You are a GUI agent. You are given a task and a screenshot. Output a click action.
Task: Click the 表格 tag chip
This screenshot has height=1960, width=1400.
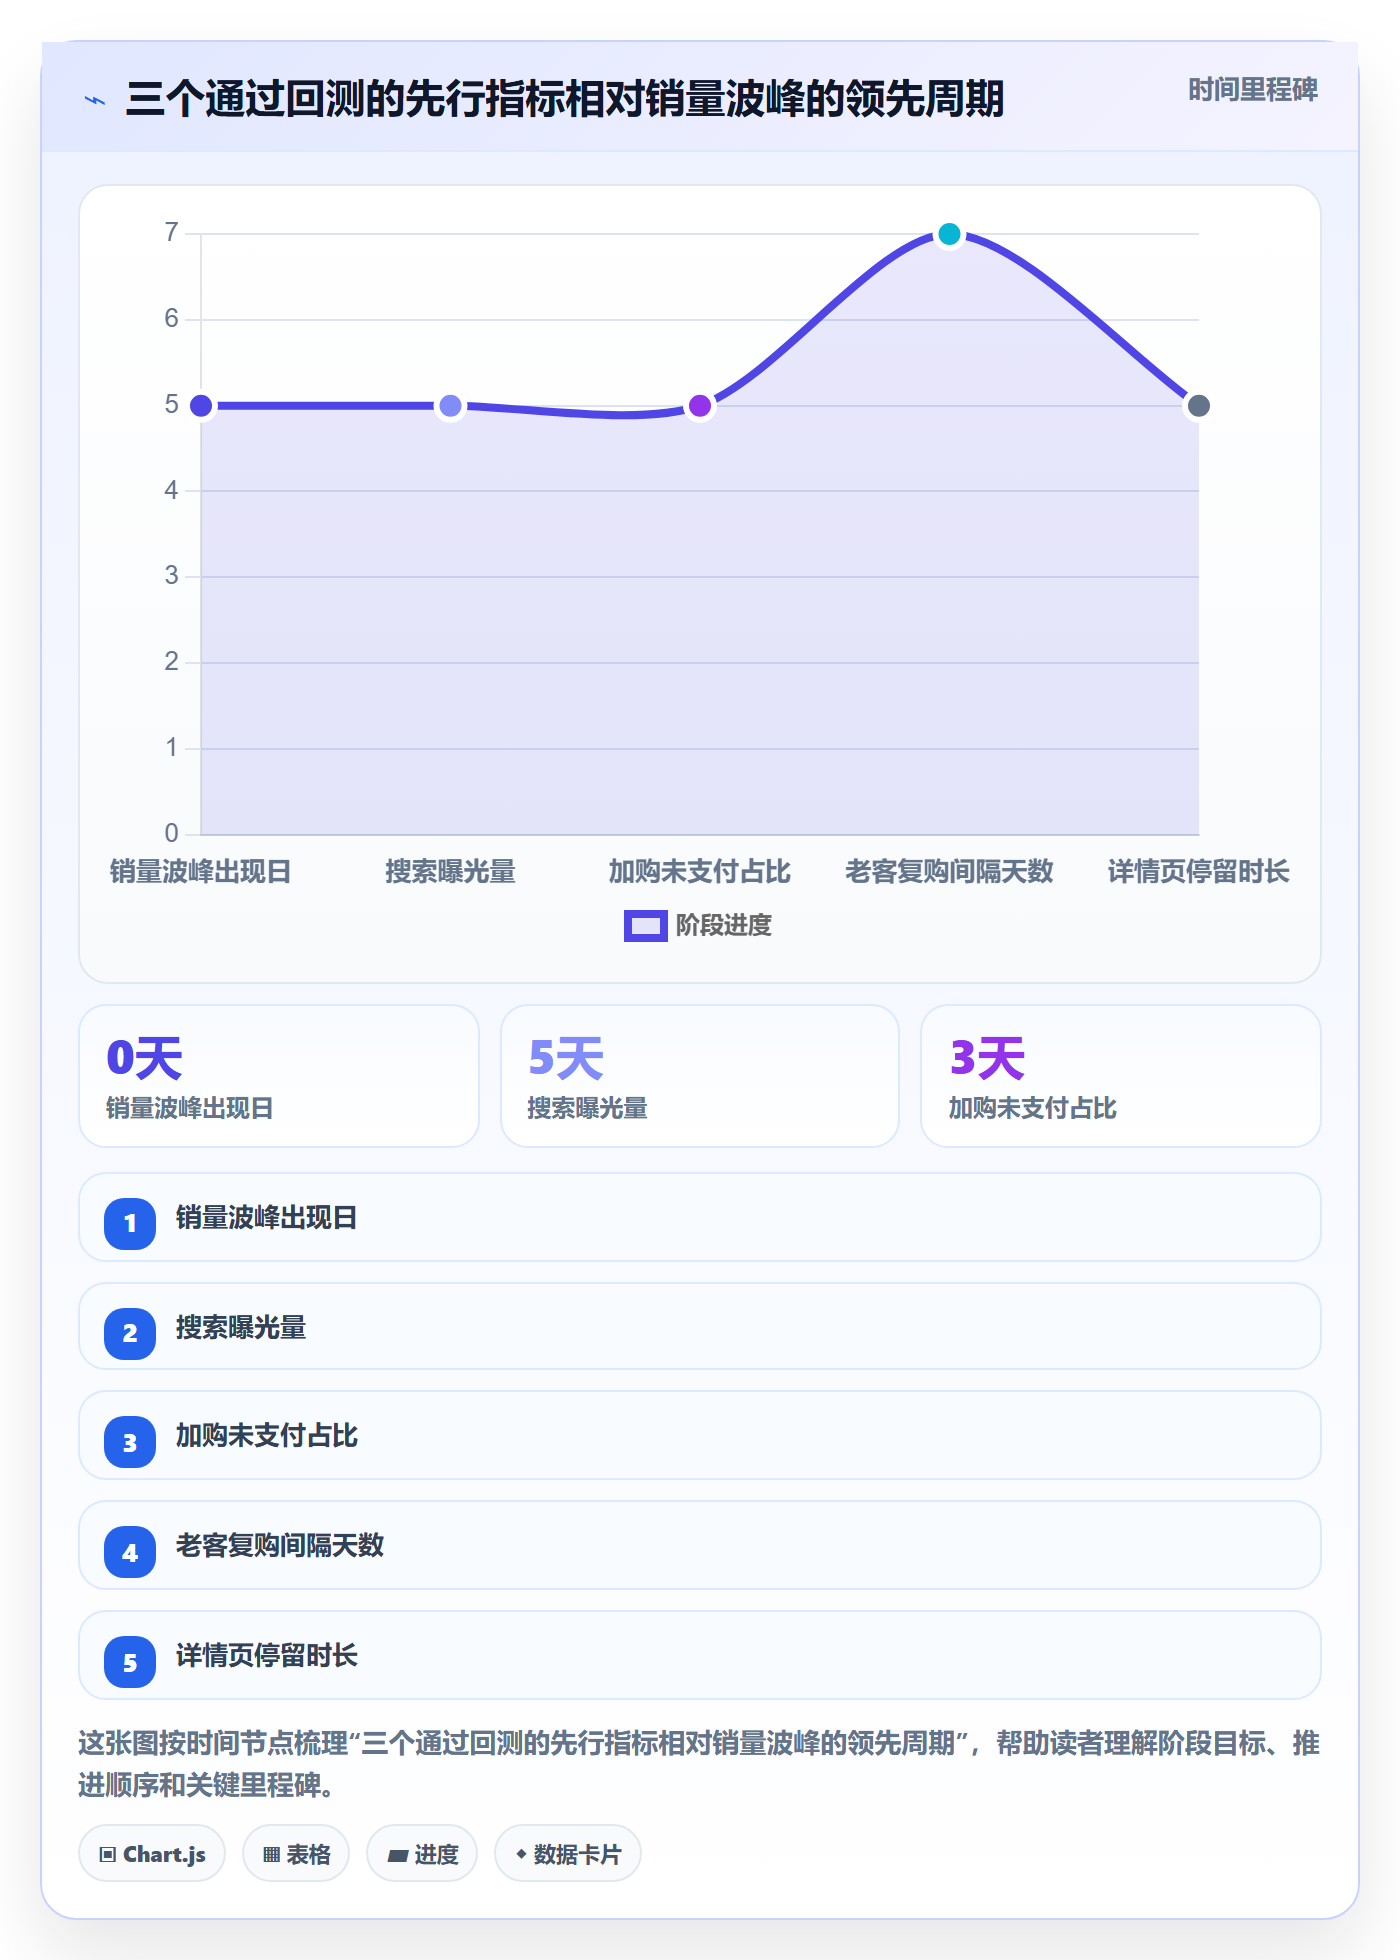[x=296, y=1854]
